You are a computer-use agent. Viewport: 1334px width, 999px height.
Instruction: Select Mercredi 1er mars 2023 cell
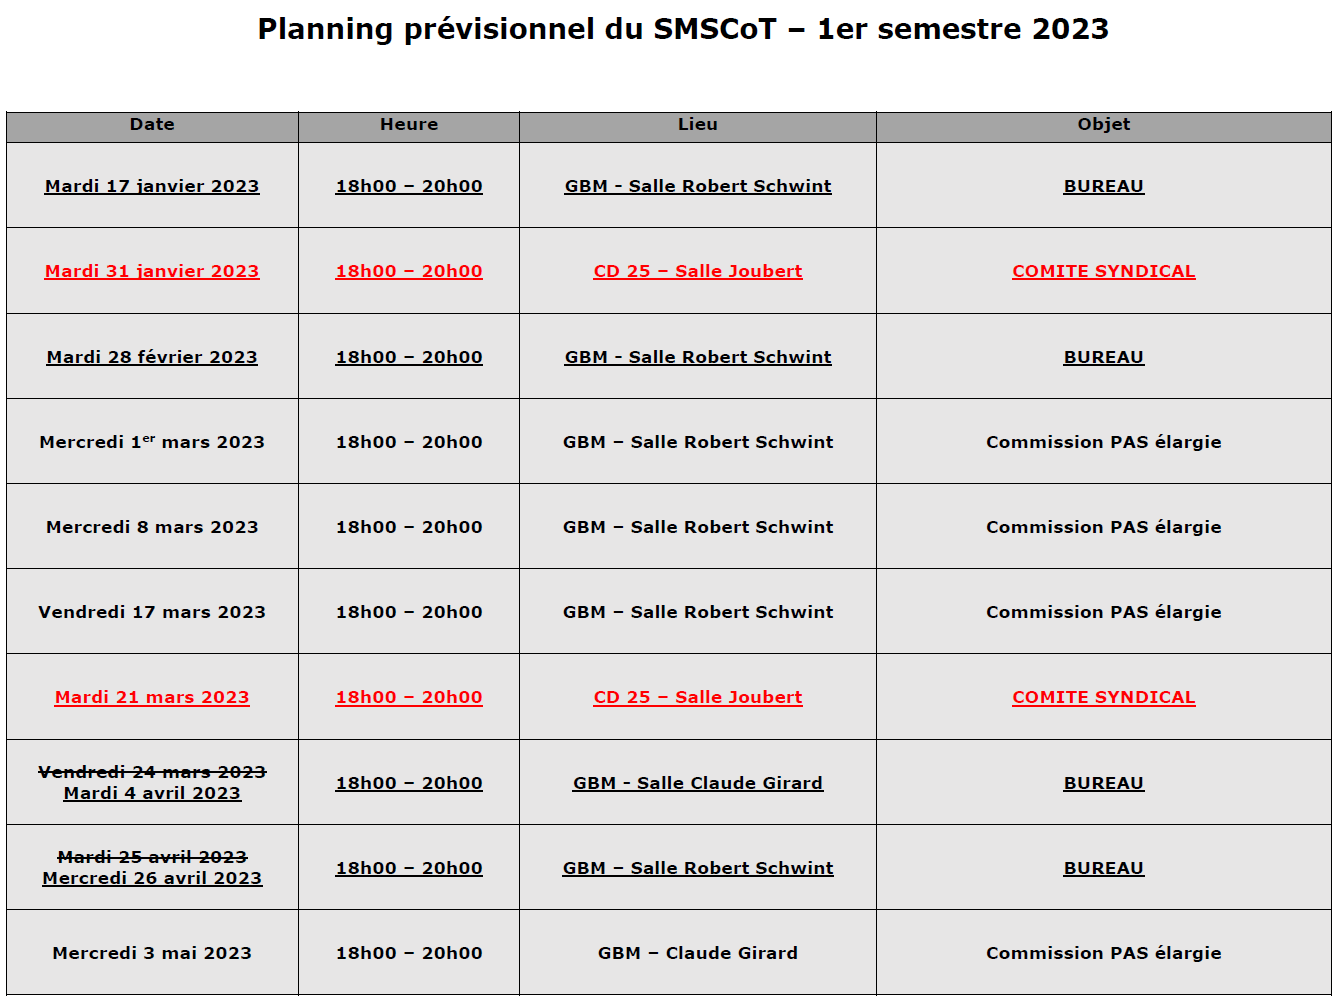[152, 442]
